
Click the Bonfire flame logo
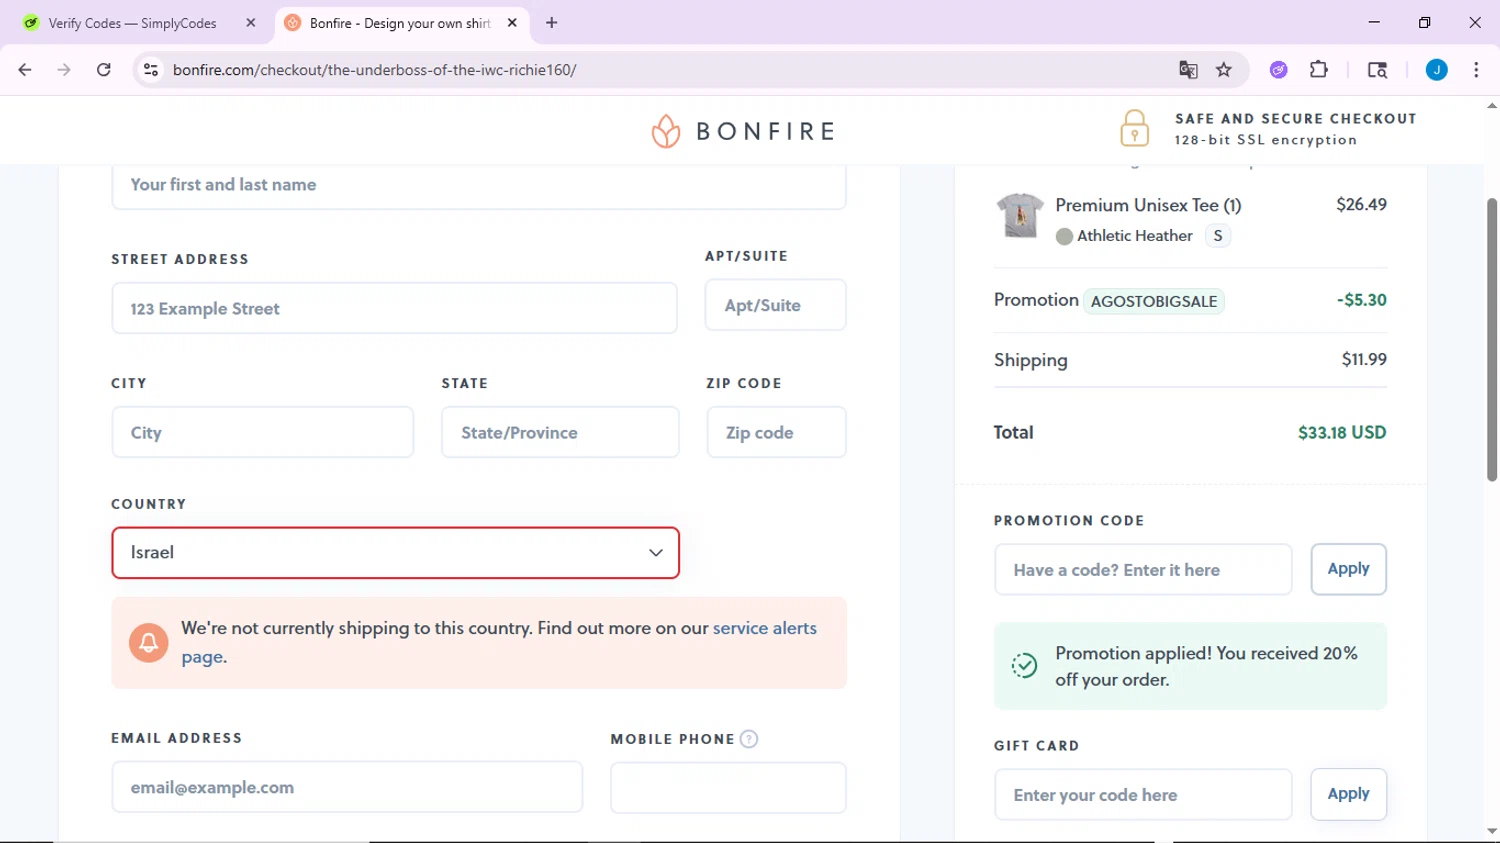666,131
